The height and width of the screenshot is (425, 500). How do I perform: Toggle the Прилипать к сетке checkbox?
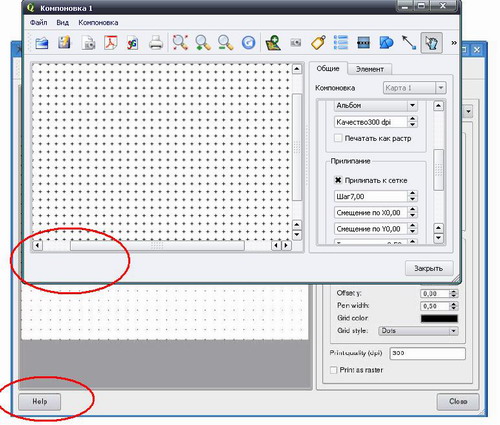[338, 180]
